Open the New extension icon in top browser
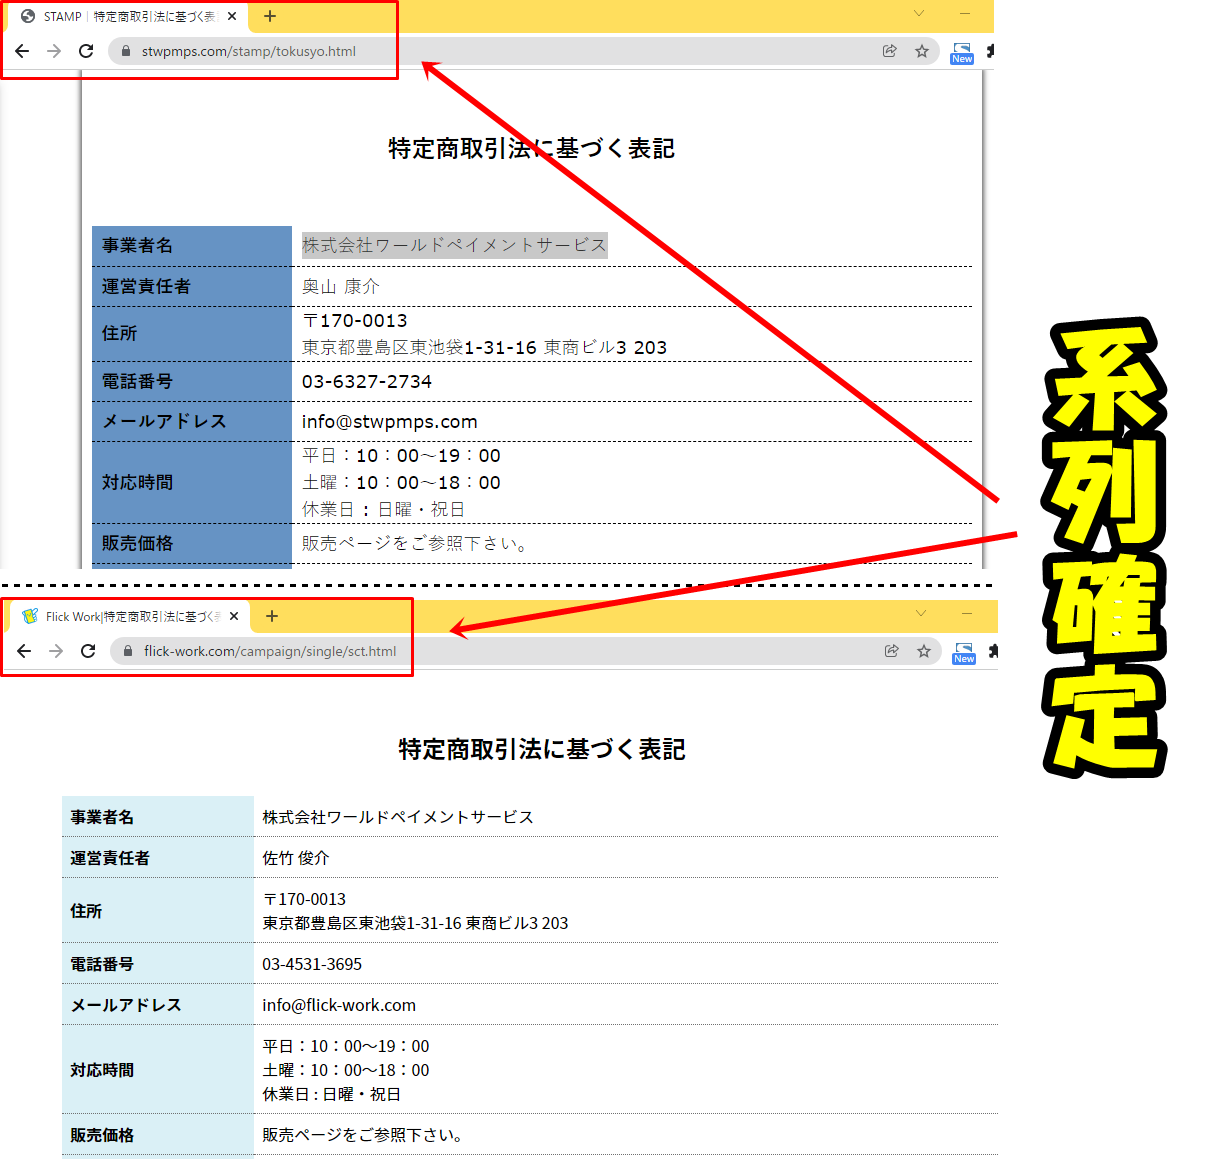This screenshot has width=1220, height=1166. tap(962, 53)
